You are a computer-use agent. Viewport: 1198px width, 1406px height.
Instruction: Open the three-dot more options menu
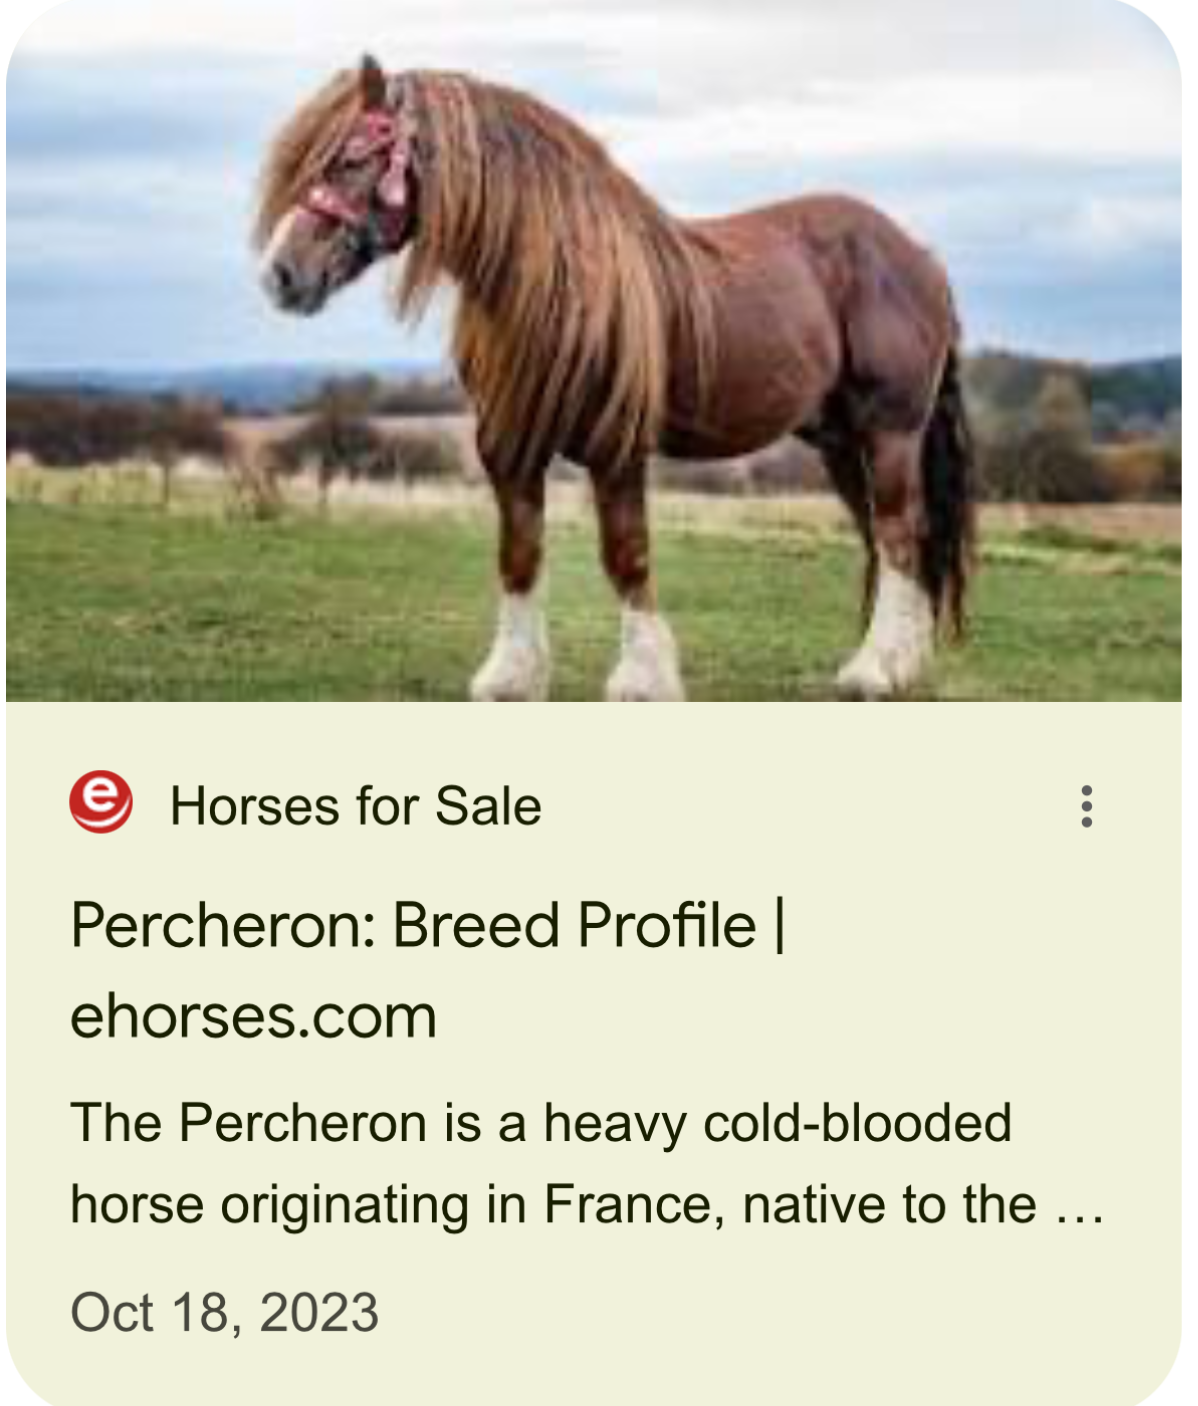pyautogui.click(x=1086, y=806)
